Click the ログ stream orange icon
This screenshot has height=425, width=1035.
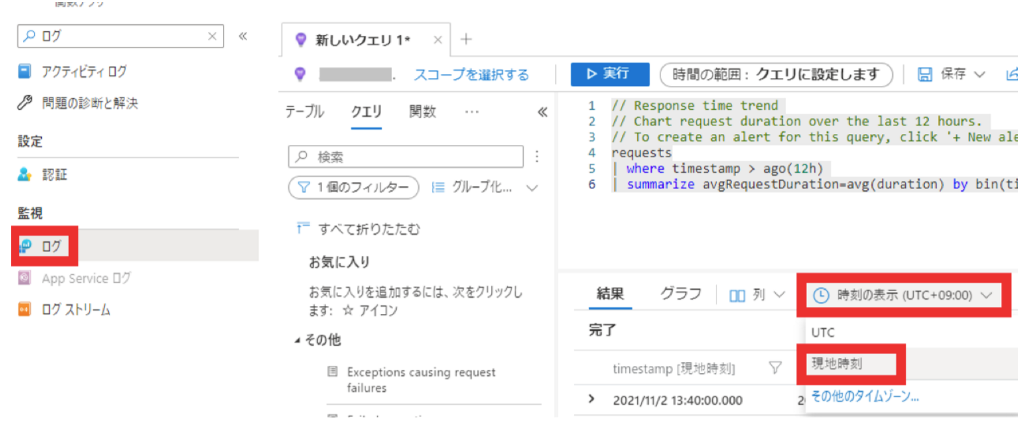click(24, 310)
